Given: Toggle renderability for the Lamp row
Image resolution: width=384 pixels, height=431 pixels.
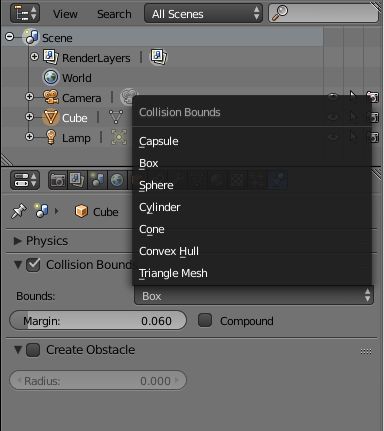Looking at the screenshot, I should pyautogui.click(x=373, y=137).
